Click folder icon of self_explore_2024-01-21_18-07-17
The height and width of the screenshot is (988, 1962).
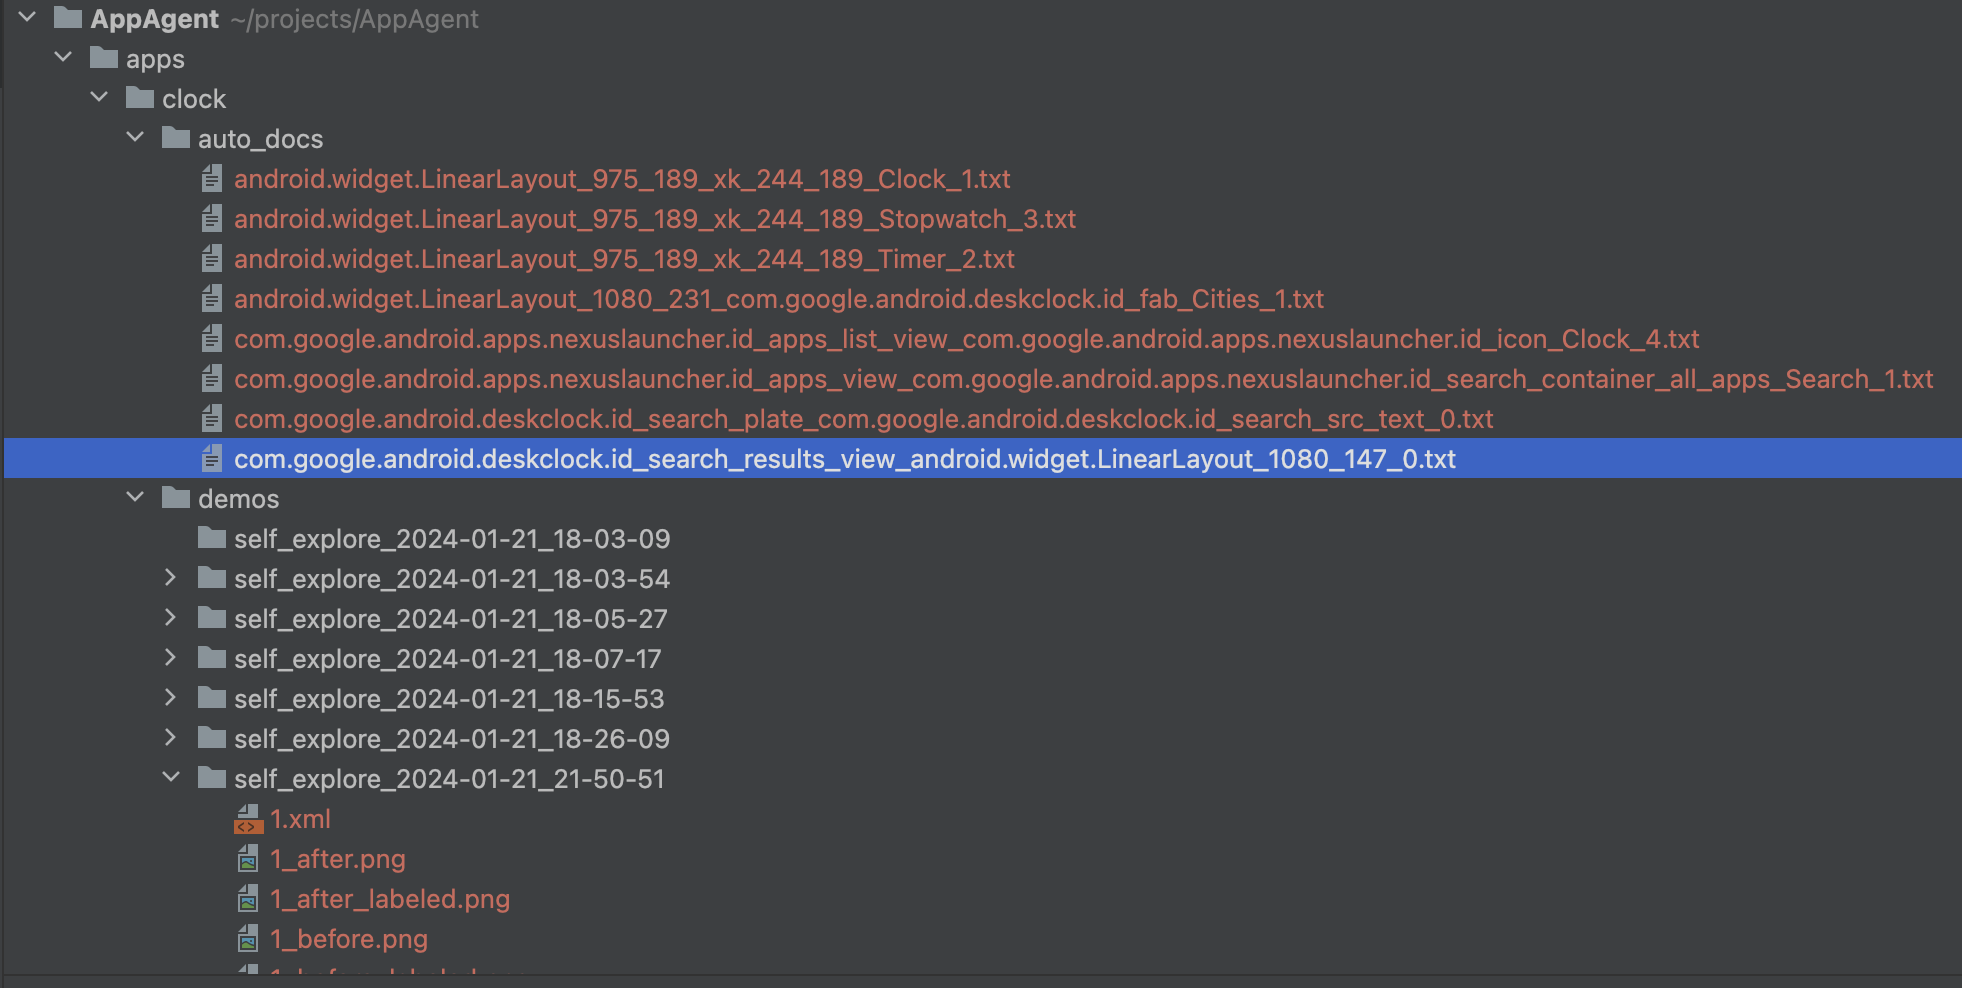pos(212,658)
